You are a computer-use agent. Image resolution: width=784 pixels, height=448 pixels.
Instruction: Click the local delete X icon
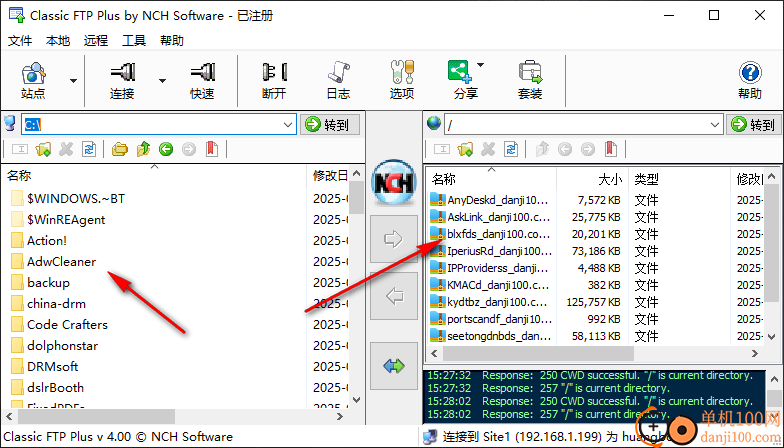[66, 149]
